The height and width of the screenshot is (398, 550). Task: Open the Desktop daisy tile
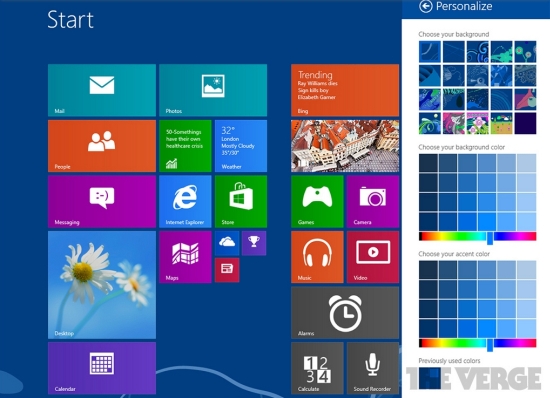(x=102, y=285)
